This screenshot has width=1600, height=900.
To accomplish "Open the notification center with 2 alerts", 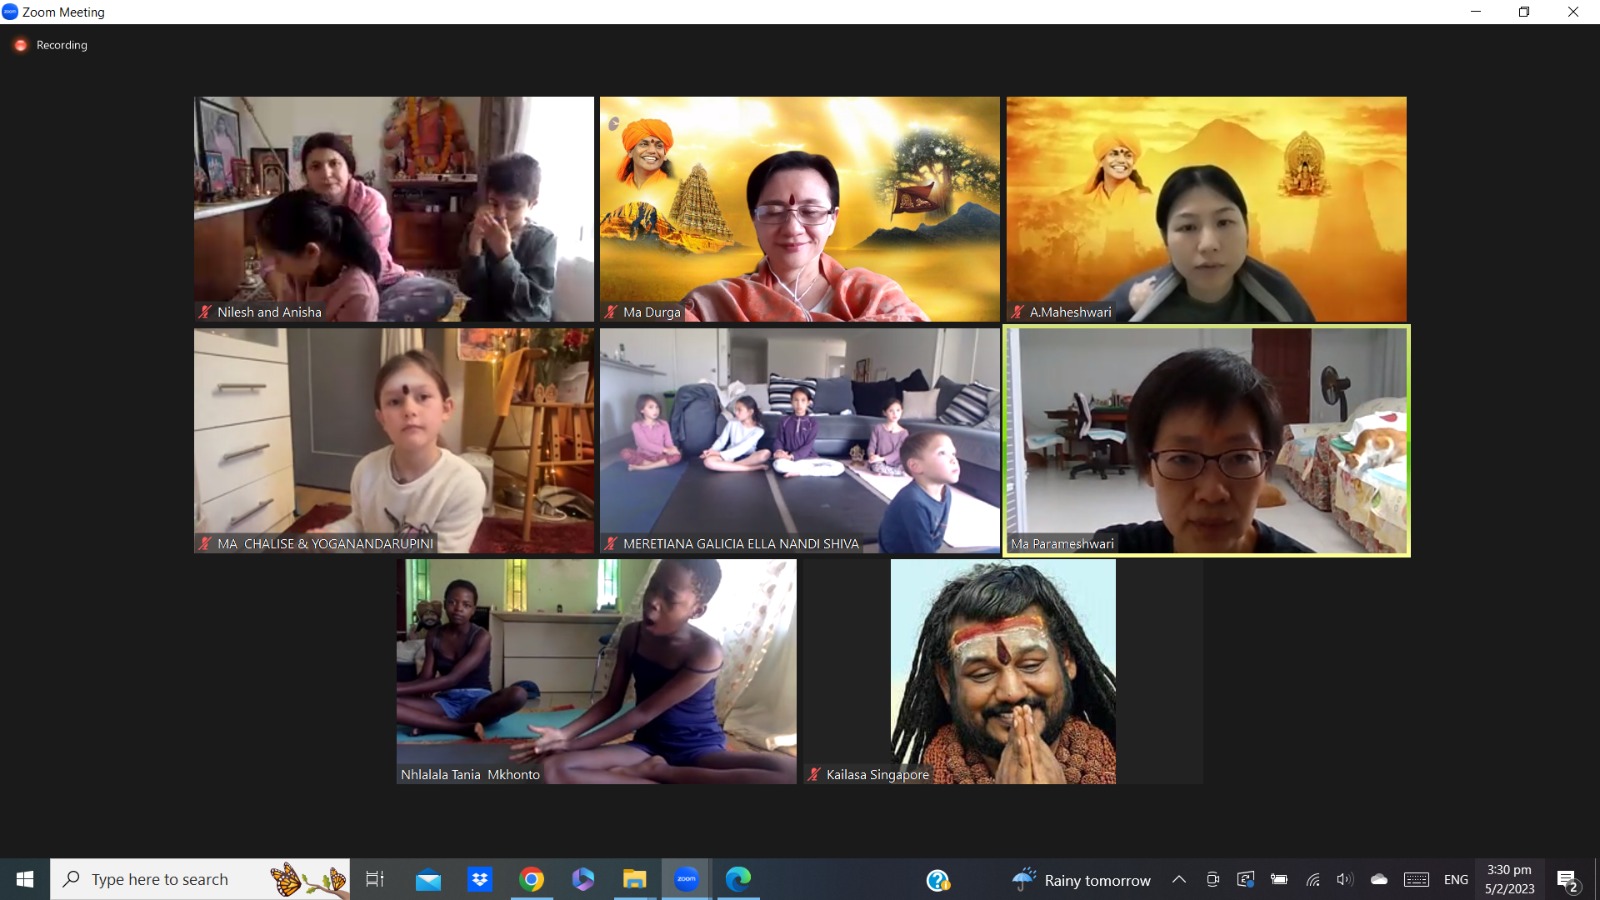I will click(x=1567, y=880).
